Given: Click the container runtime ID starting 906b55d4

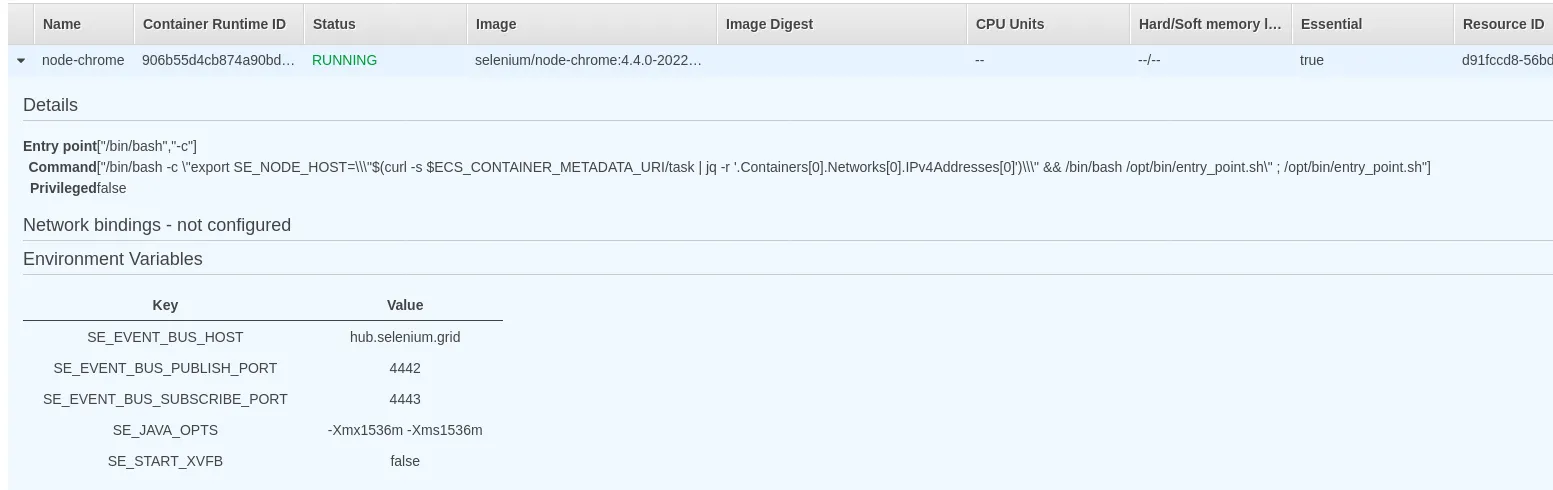Looking at the screenshot, I should pyautogui.click(x=218, y=60).
